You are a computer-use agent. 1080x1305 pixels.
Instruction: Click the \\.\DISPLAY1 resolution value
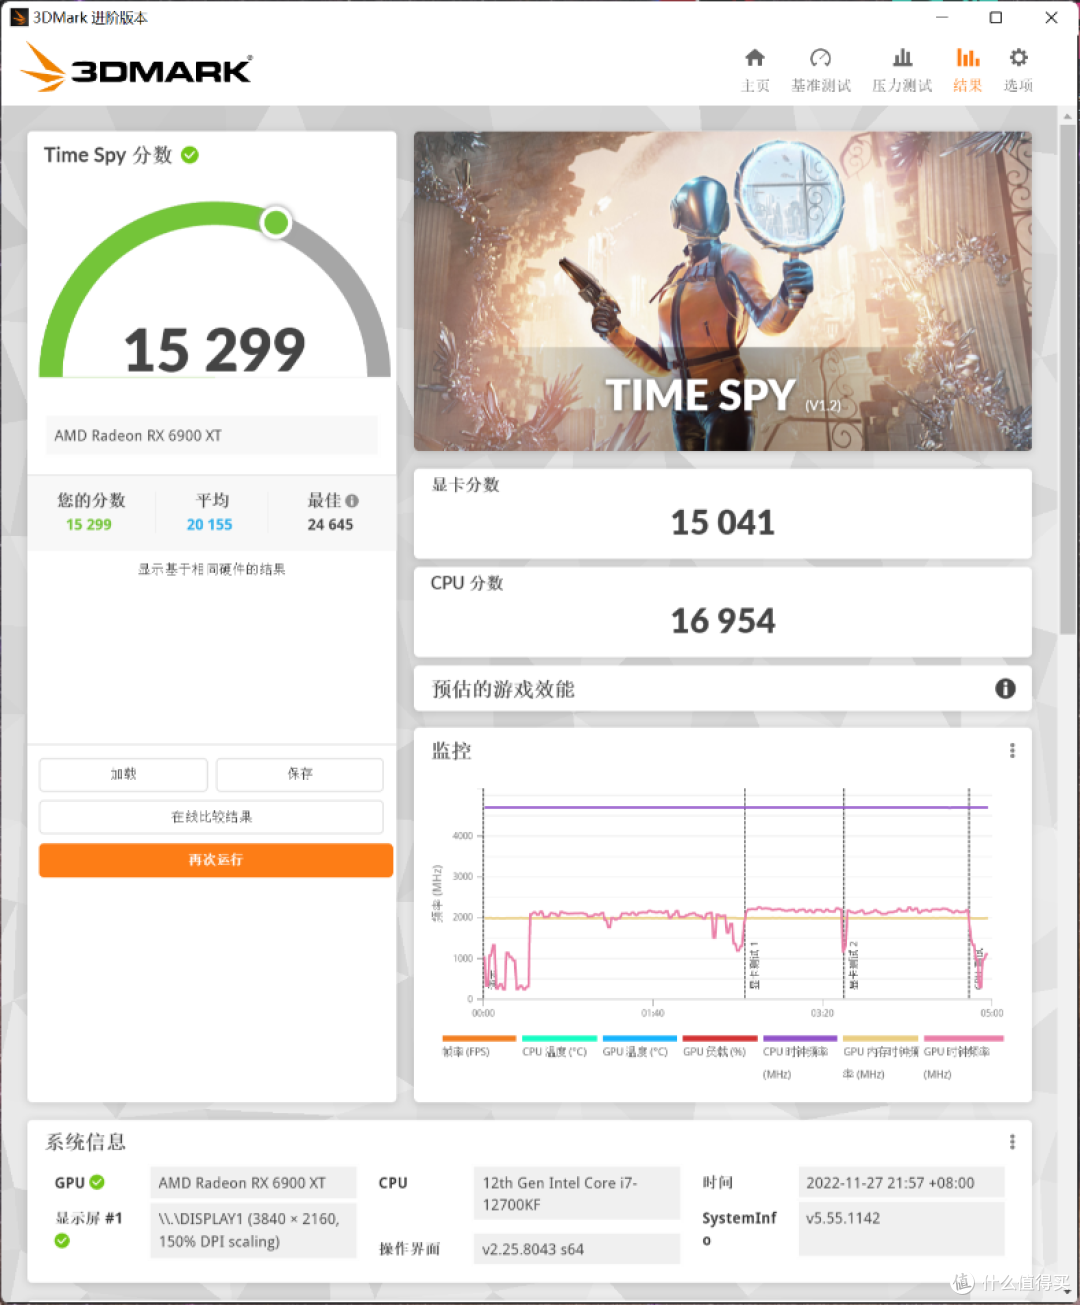click(x=253, y=1230)
